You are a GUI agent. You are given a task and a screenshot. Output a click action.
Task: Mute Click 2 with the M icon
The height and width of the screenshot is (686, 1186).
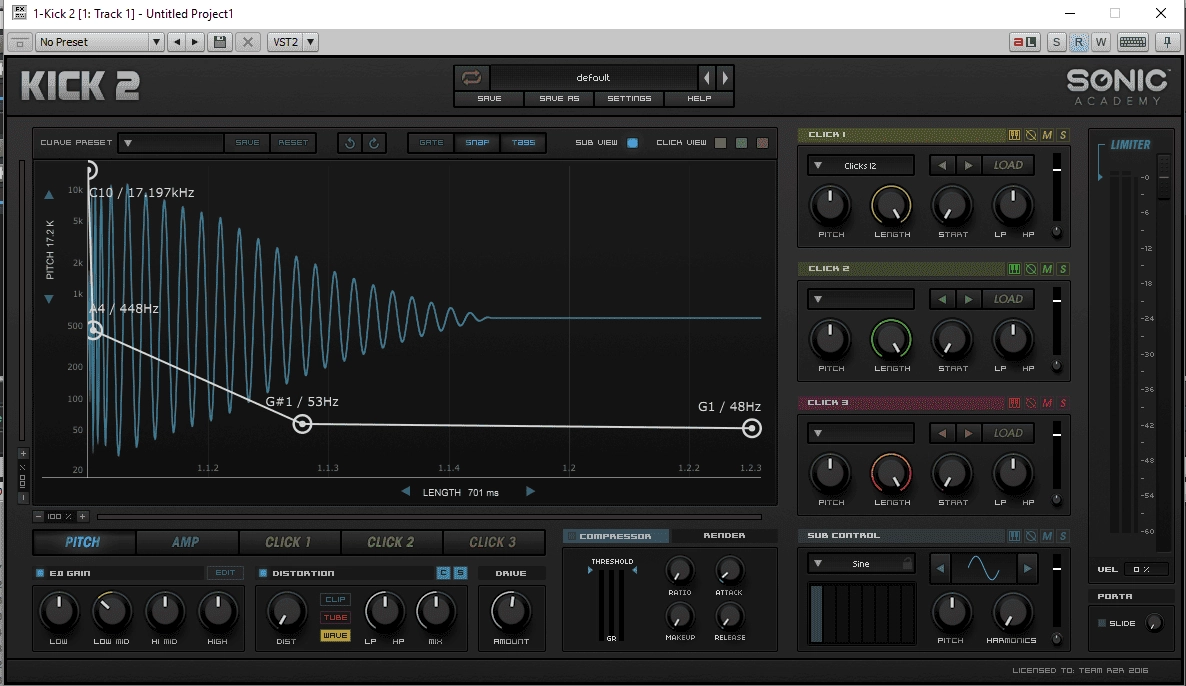(1047, 269)
